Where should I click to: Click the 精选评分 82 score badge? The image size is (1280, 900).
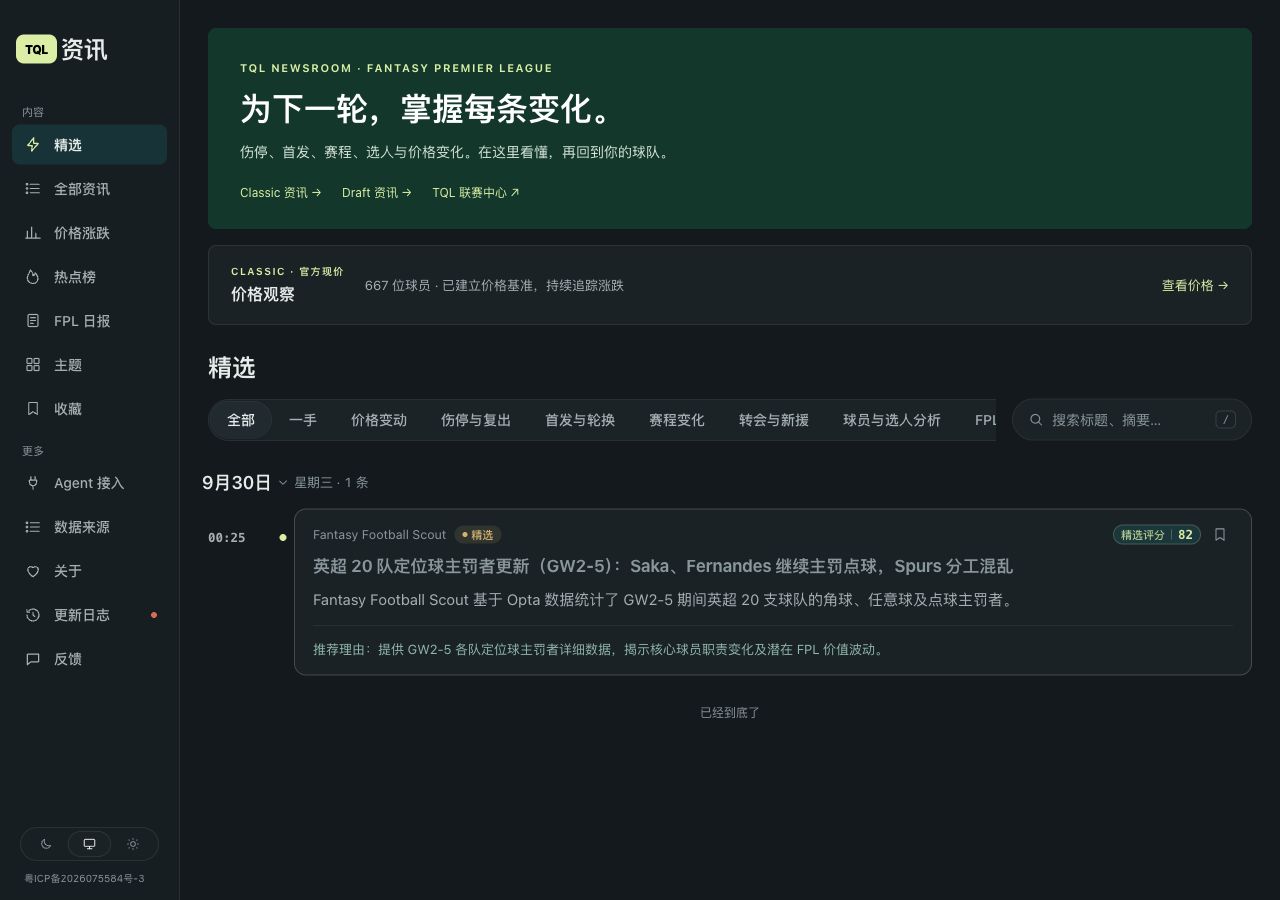tap(1157, 535)
